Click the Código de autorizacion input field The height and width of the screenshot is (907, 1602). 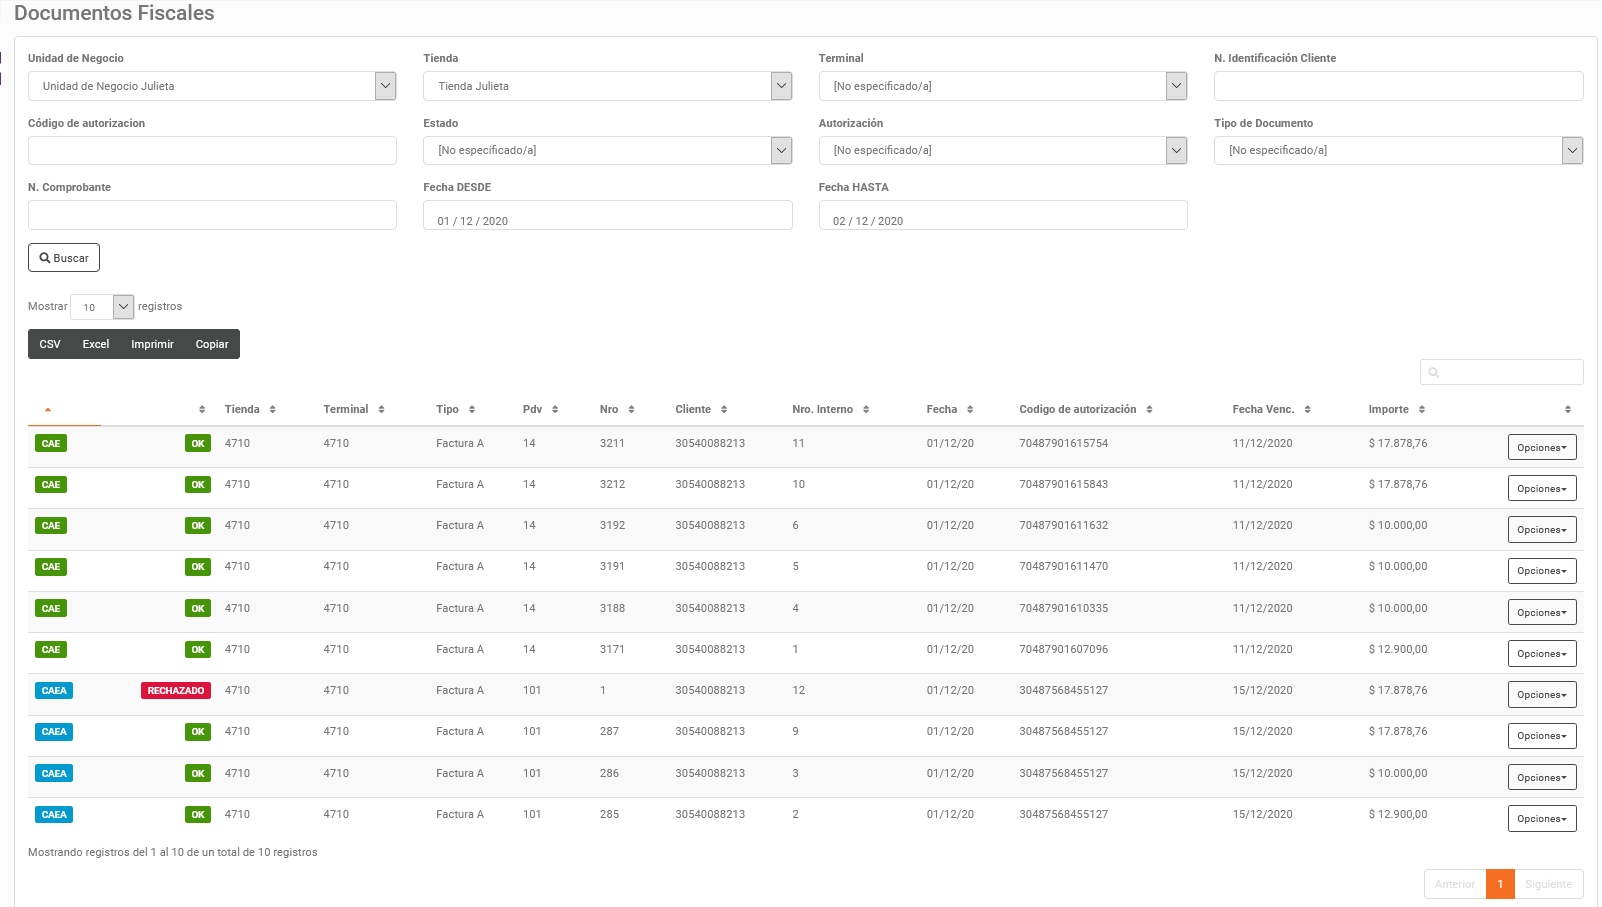[212, 150]
